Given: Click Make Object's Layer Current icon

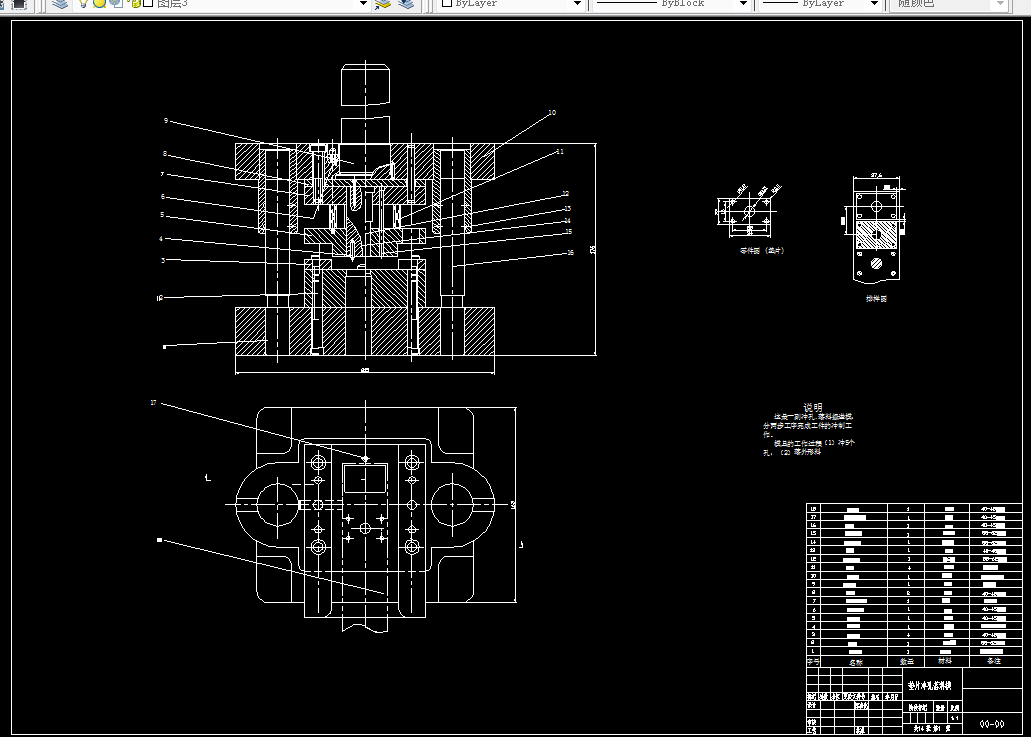Looking at the screenshot, I should pos(383,3).
